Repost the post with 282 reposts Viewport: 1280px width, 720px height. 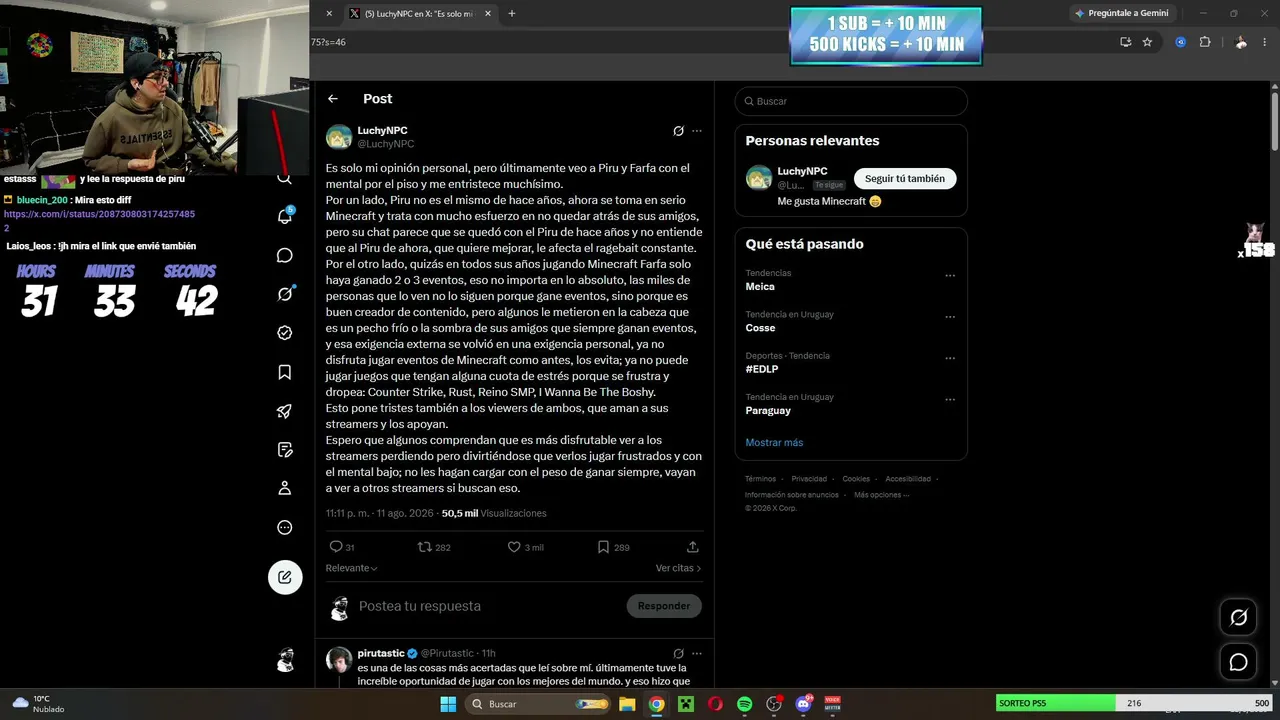point(434,547)
